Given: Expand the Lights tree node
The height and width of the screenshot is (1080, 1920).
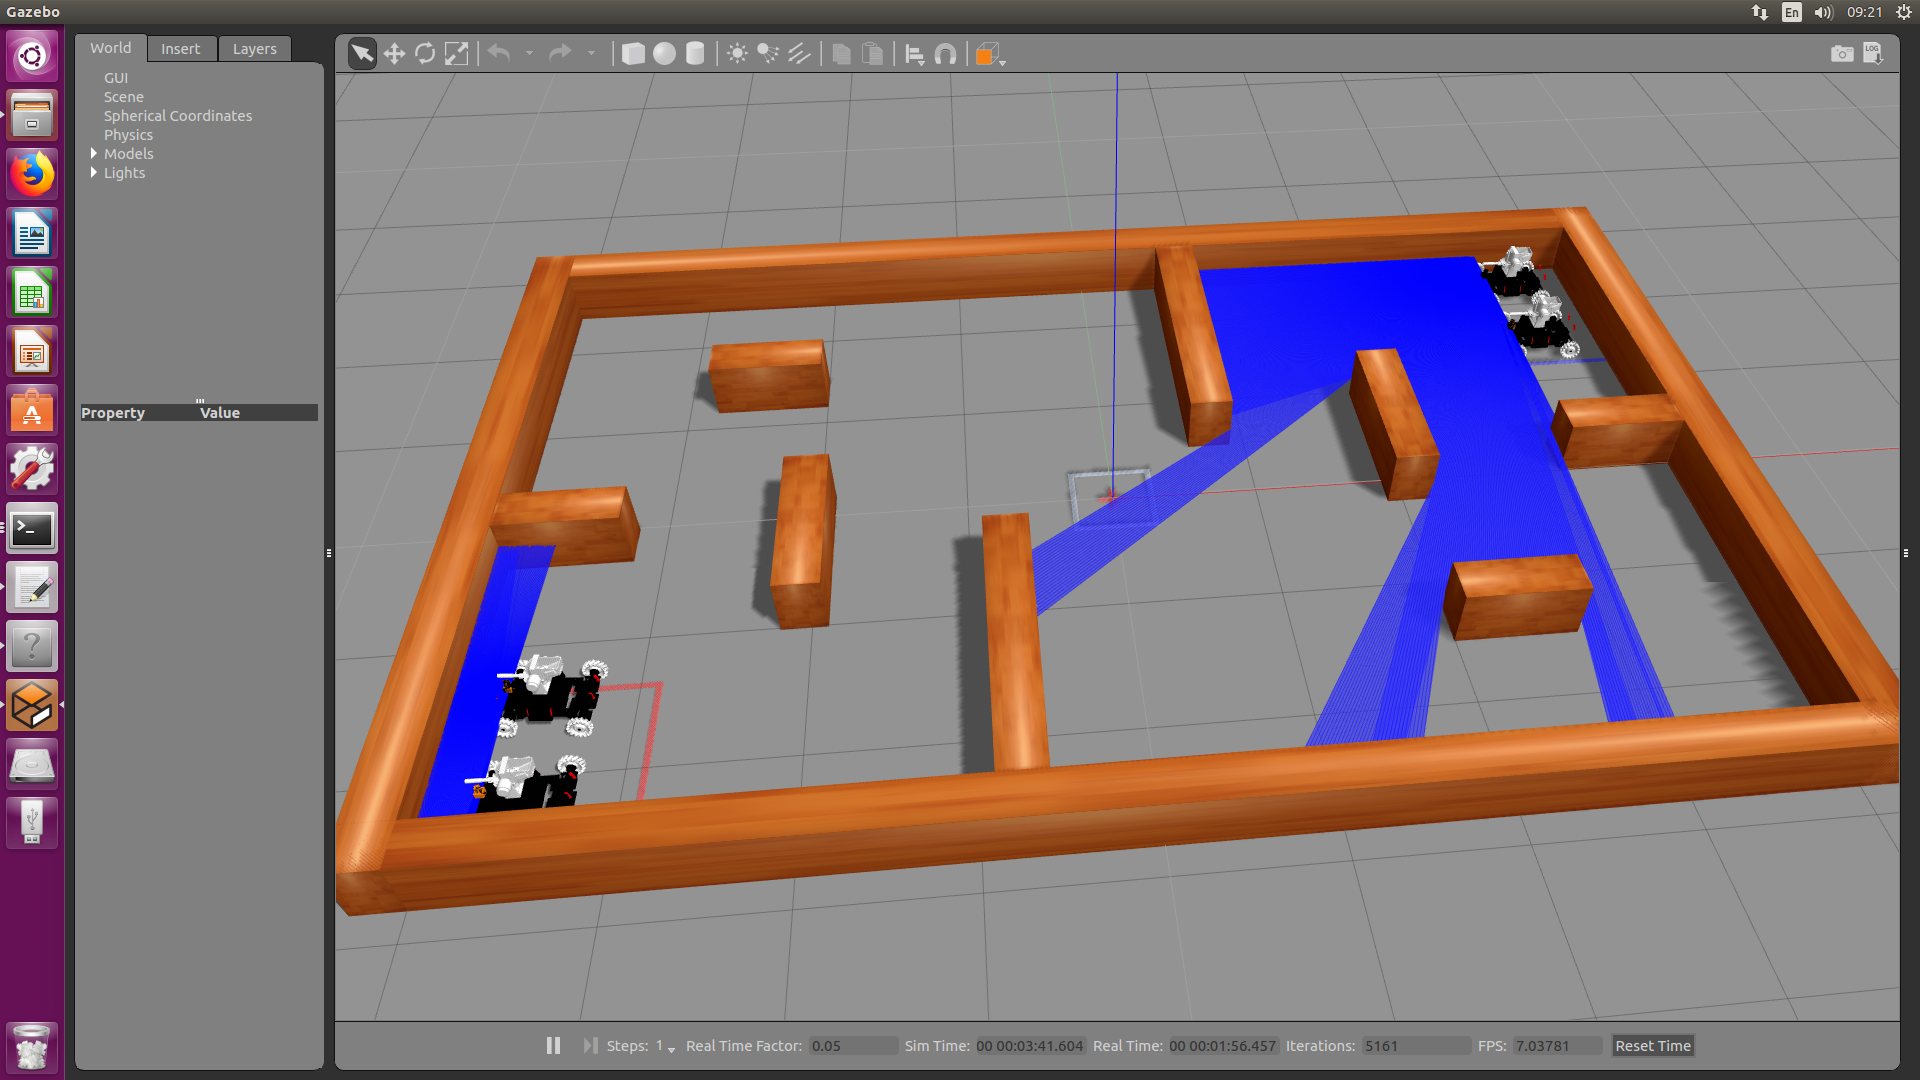Looking at the screenshot, I should [x=94, y=172].
